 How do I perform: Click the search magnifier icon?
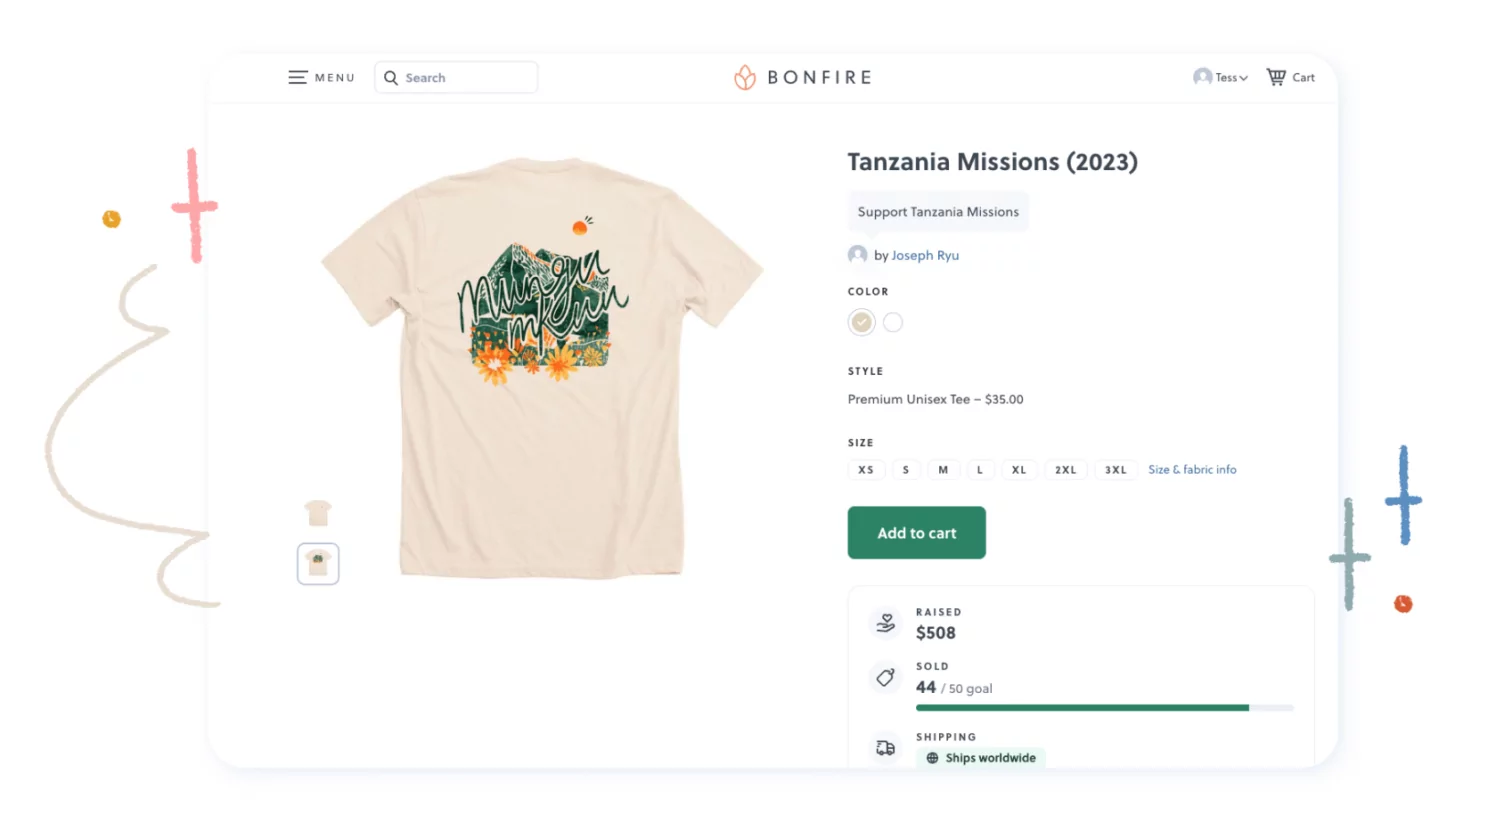tap(391, 78)
